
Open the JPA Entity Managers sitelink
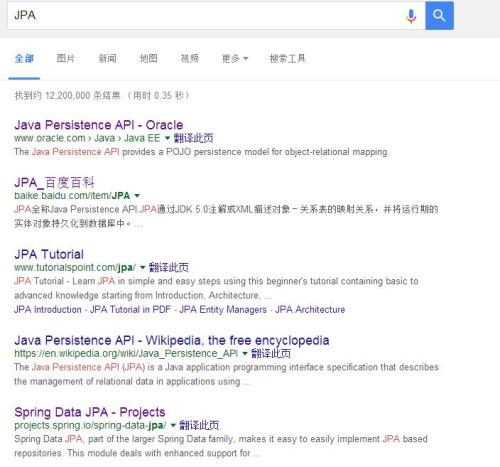pos(223,310)
